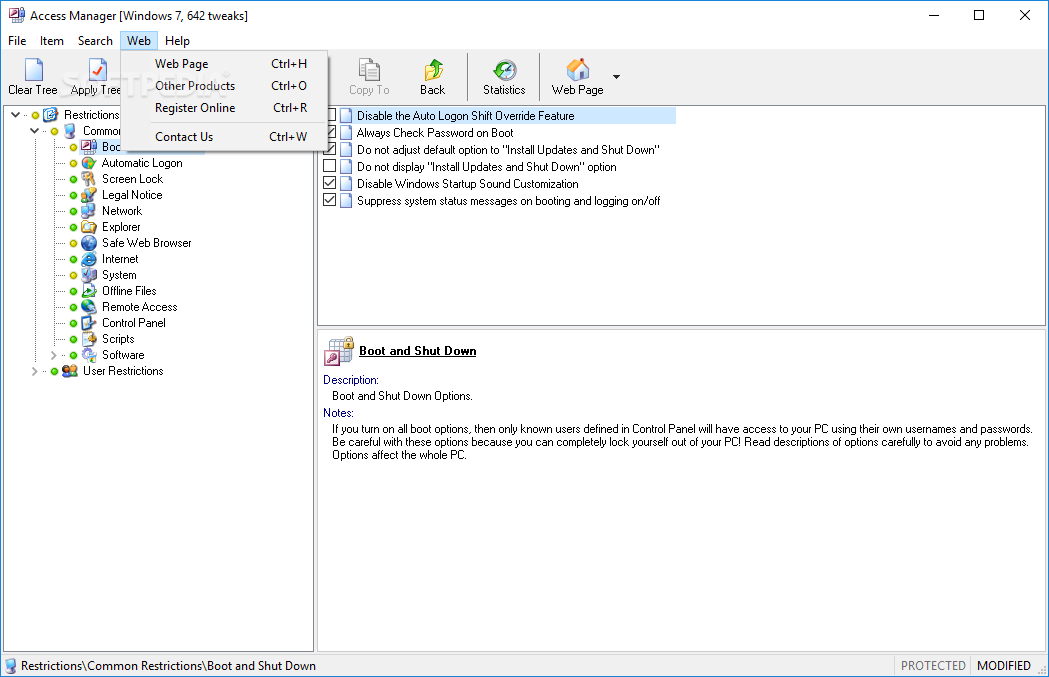Open the File menu
1049x677 pixels.
pos(17,41)
